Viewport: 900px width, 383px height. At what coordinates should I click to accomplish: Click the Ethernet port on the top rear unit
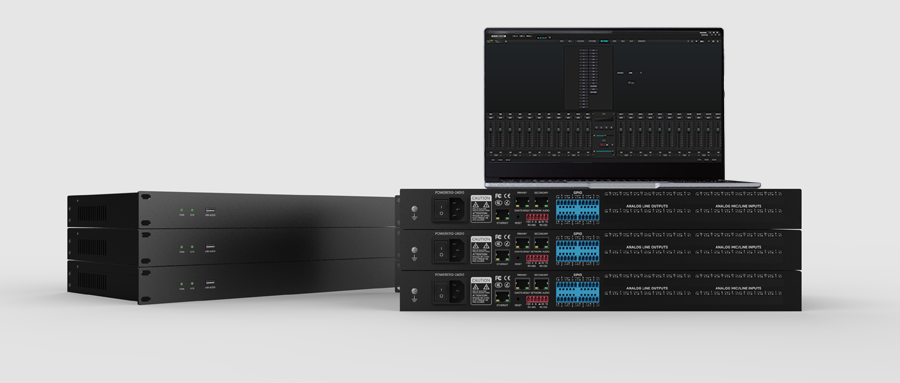pos(502,216)
